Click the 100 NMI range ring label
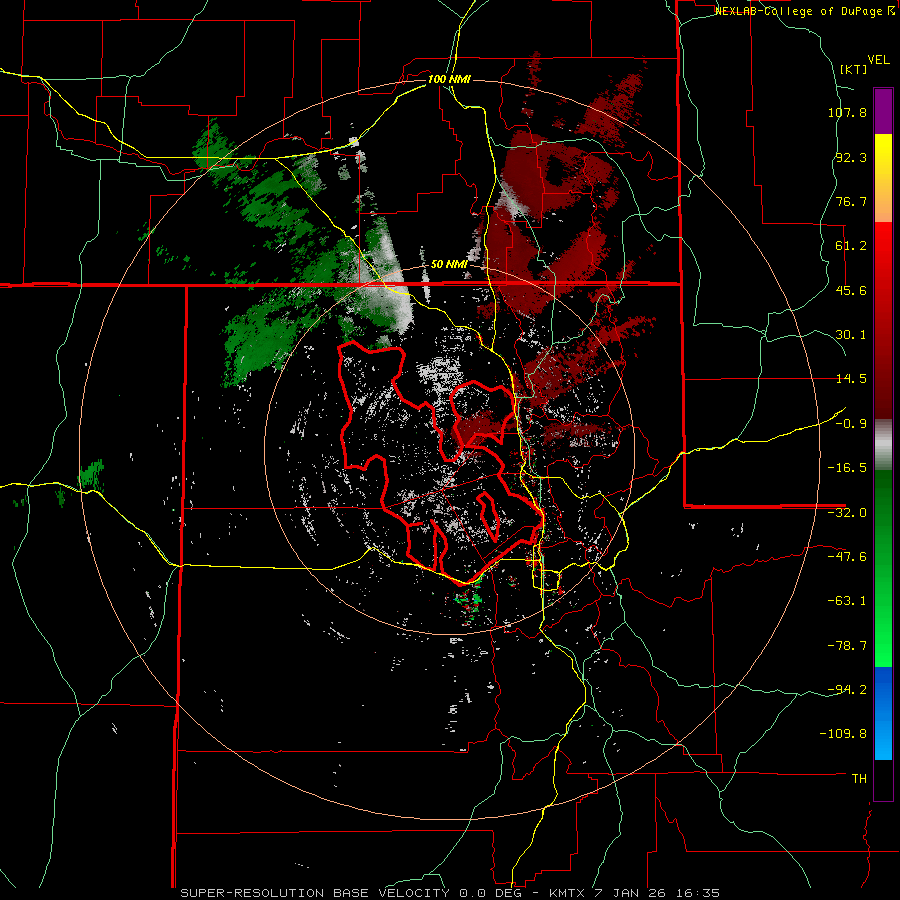900x900 pixels. click(449, 79)
